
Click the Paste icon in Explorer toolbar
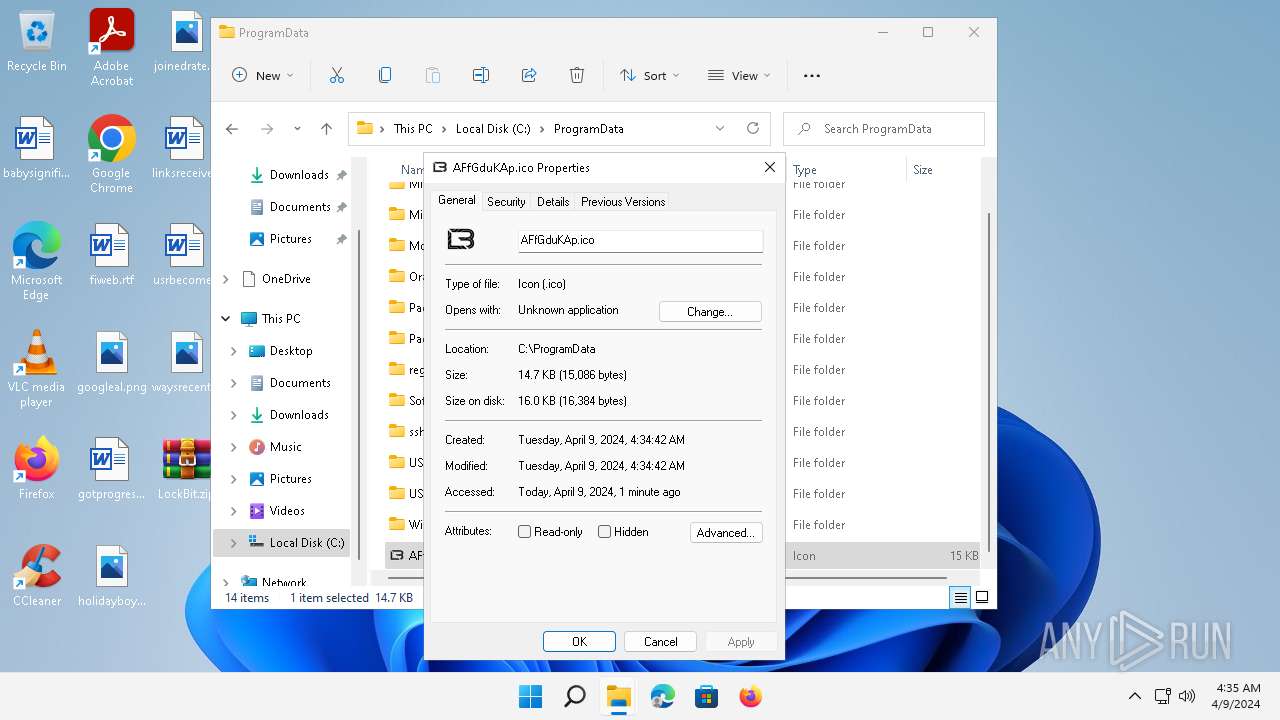coord(433,75)
